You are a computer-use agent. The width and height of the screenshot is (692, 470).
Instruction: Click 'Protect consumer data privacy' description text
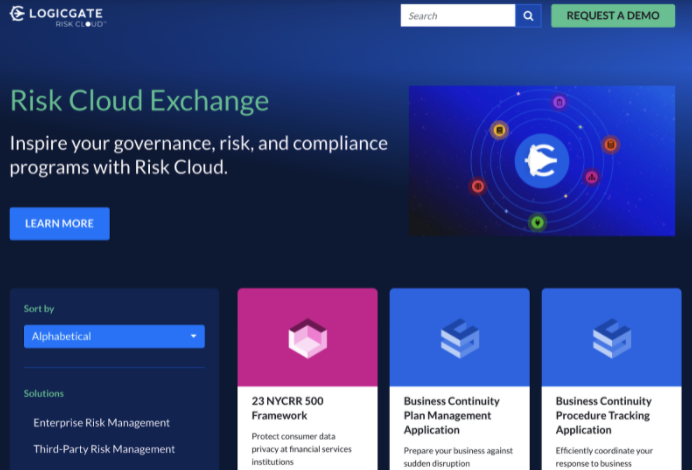click(x=301, y=449)
